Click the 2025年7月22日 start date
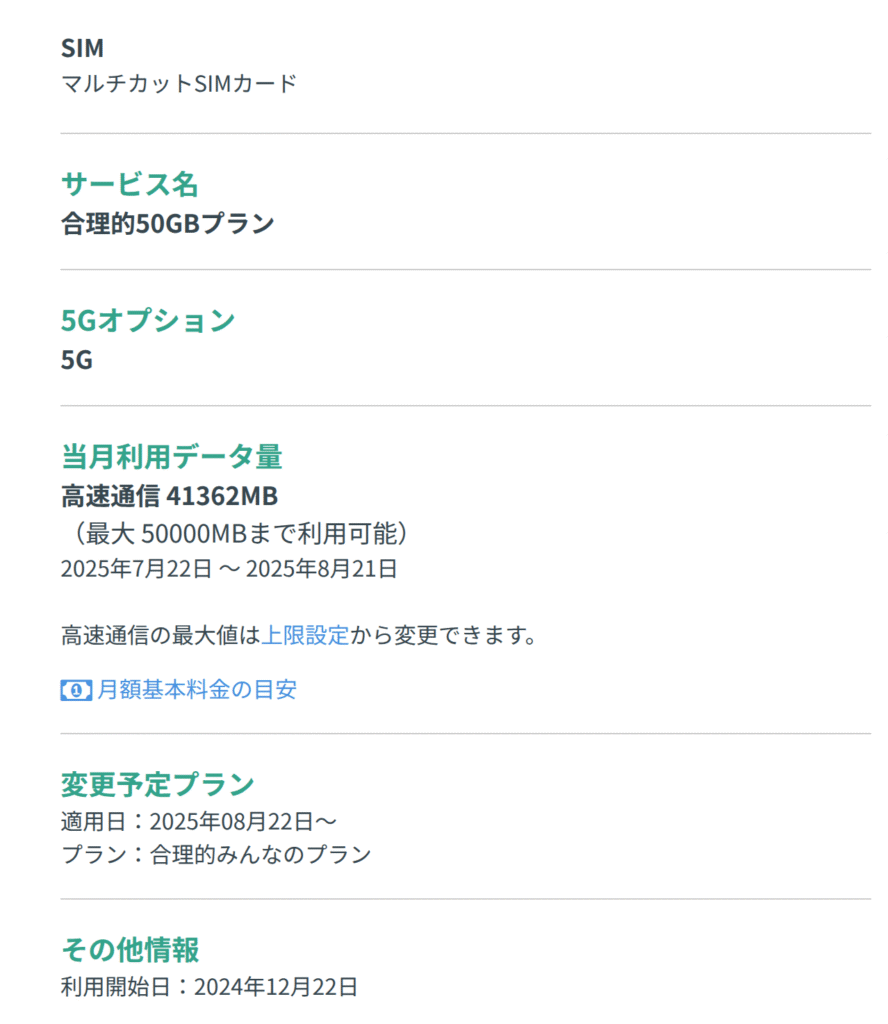The width and height of the screenshot is (888, 1024). pyautogui.click(x=136, y=569)
